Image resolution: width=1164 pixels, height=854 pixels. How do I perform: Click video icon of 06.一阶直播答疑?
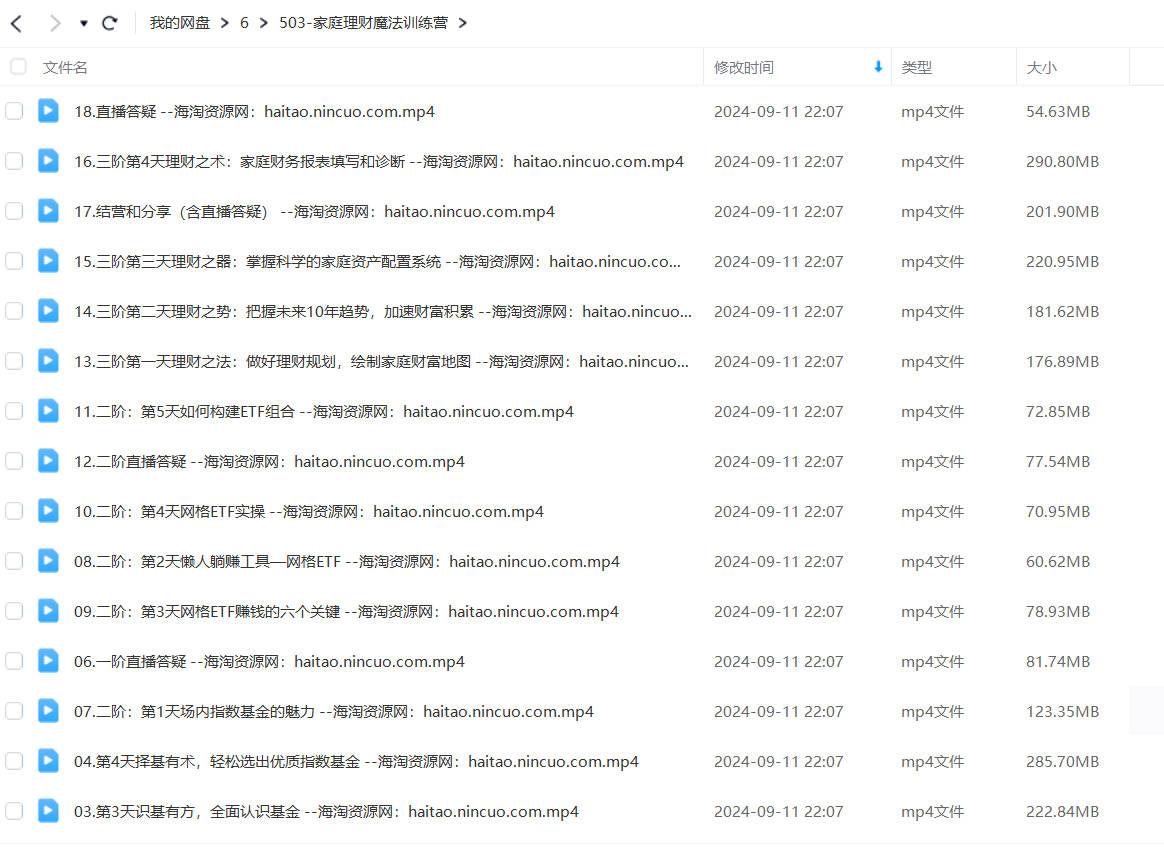coord(48,661)
